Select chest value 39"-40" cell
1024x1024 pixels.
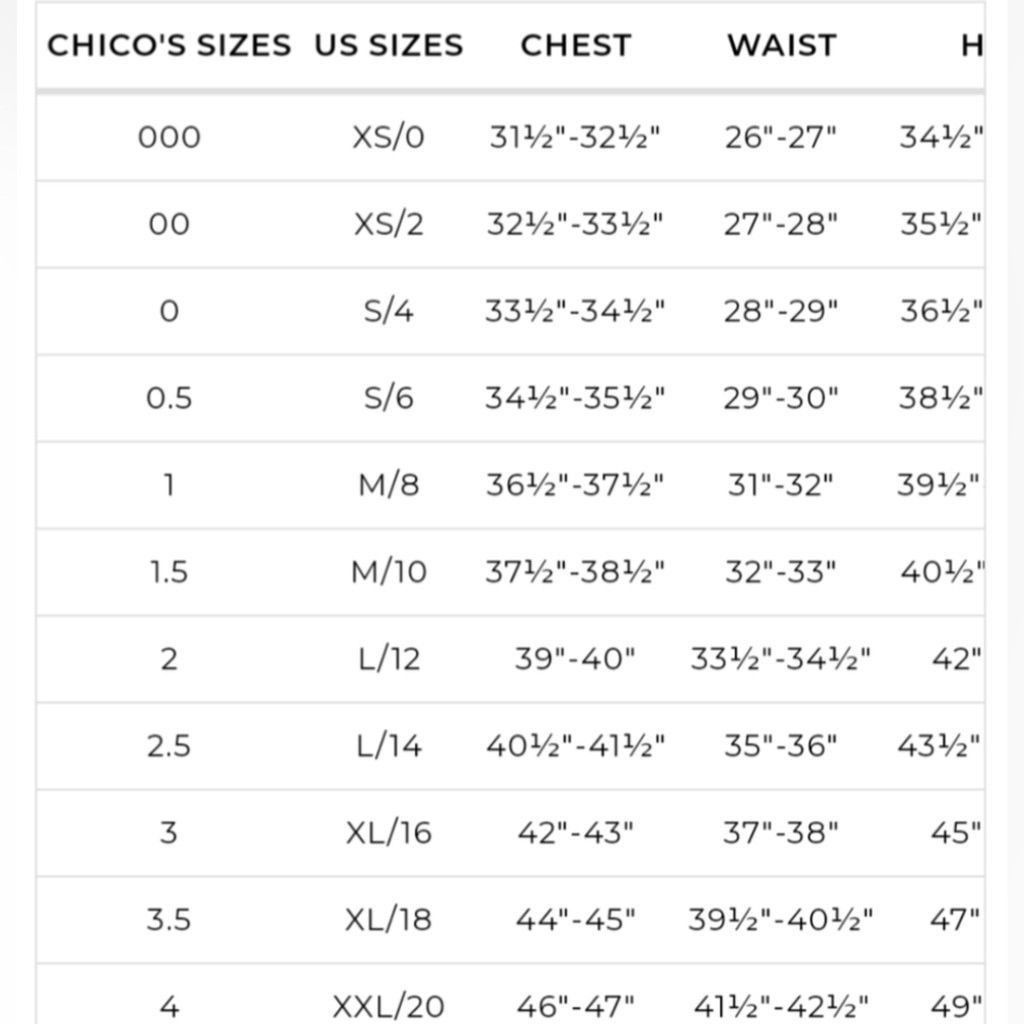(575, 659)
